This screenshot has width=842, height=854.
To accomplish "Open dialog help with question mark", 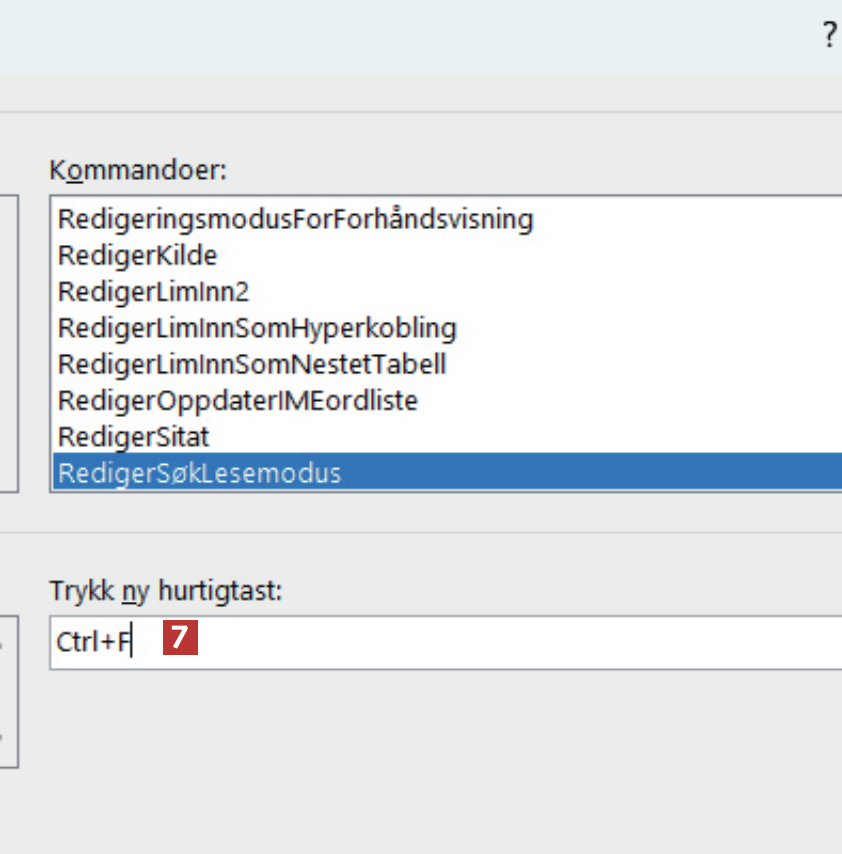I will (829, 36).
